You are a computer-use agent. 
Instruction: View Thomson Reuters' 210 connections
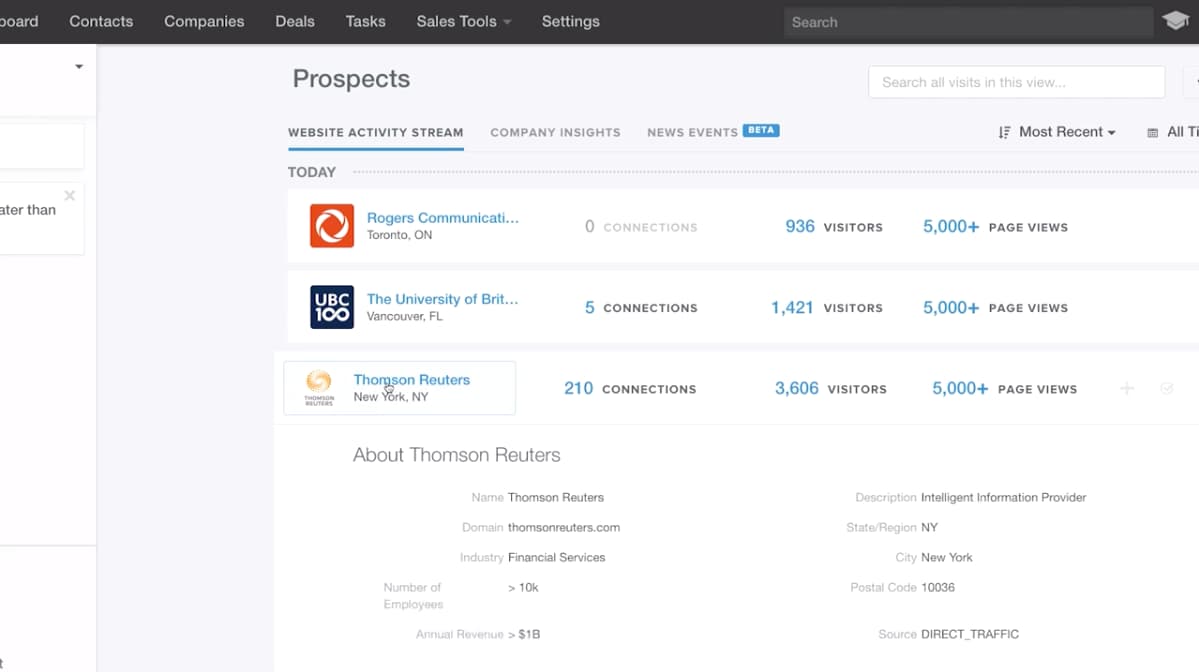629,388
